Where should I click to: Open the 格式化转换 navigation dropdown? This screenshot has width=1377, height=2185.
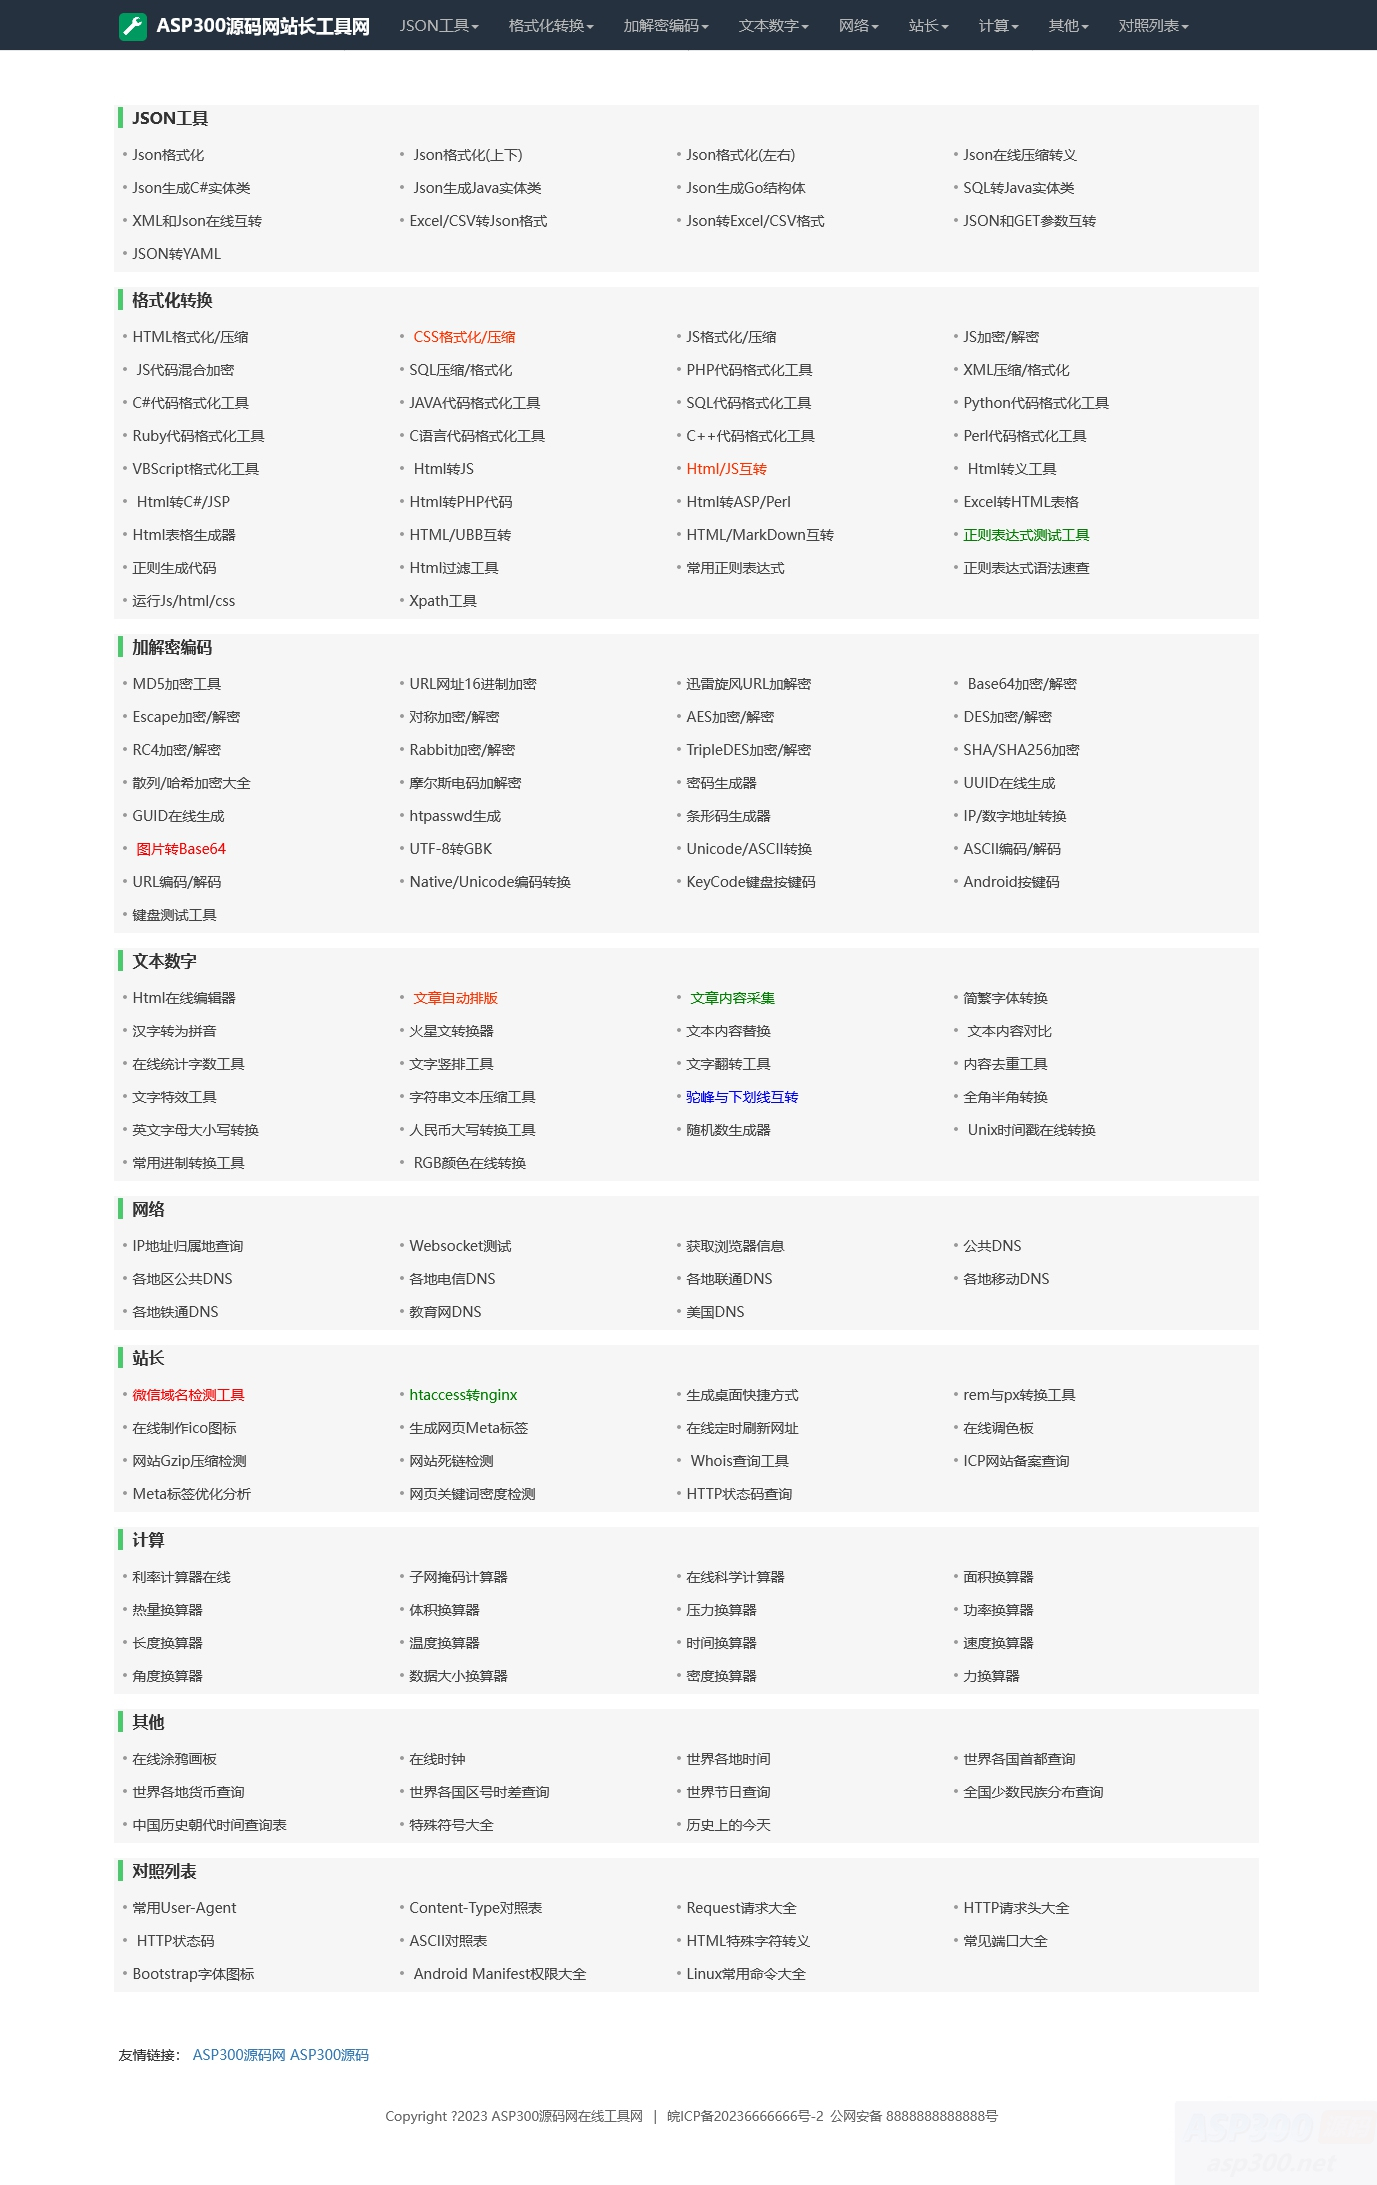point(551,26)
